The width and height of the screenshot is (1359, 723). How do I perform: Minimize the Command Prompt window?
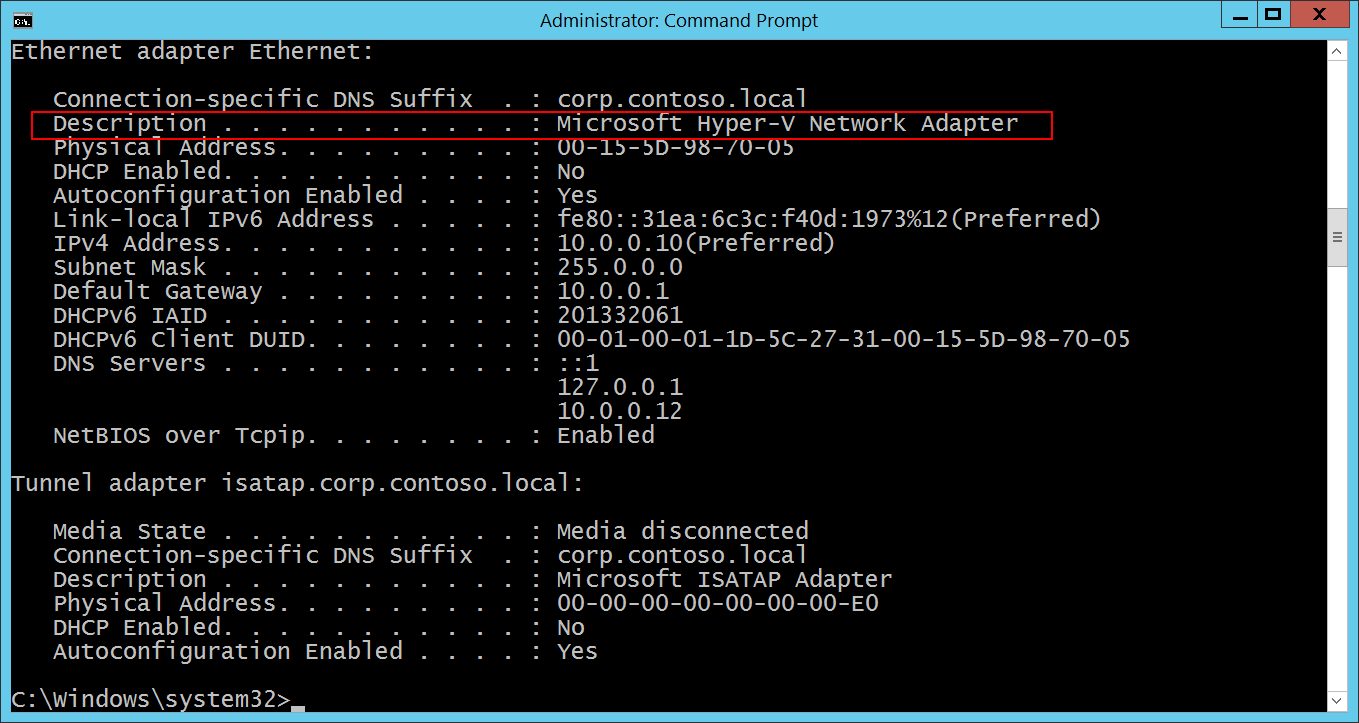pos(1240,16)
